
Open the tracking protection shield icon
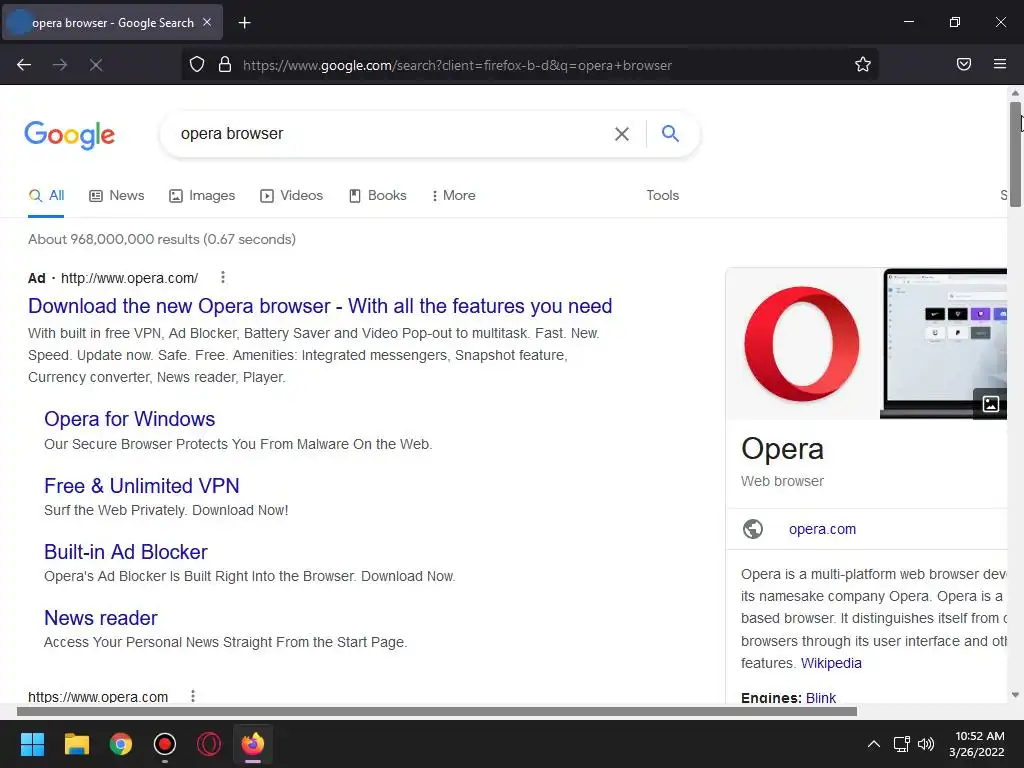[x=197, y=64]
